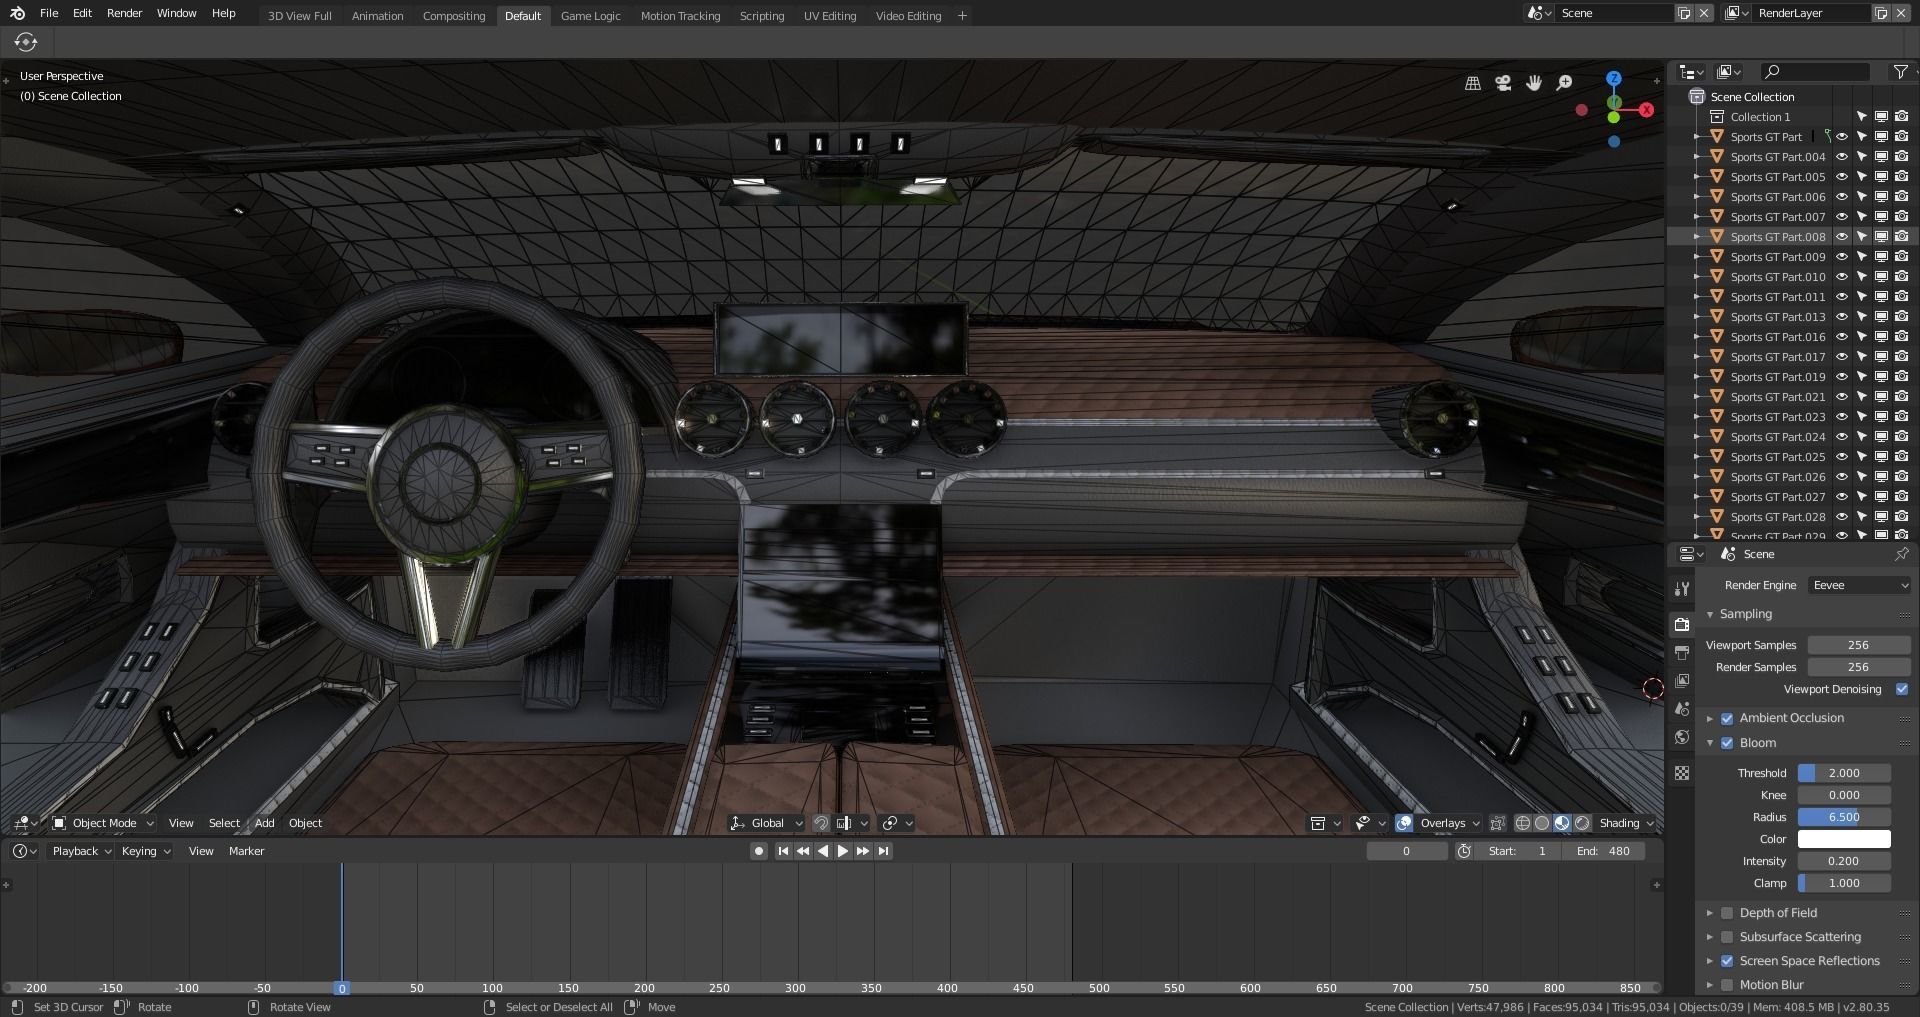Open the Keying dropdown

point(146,851)
